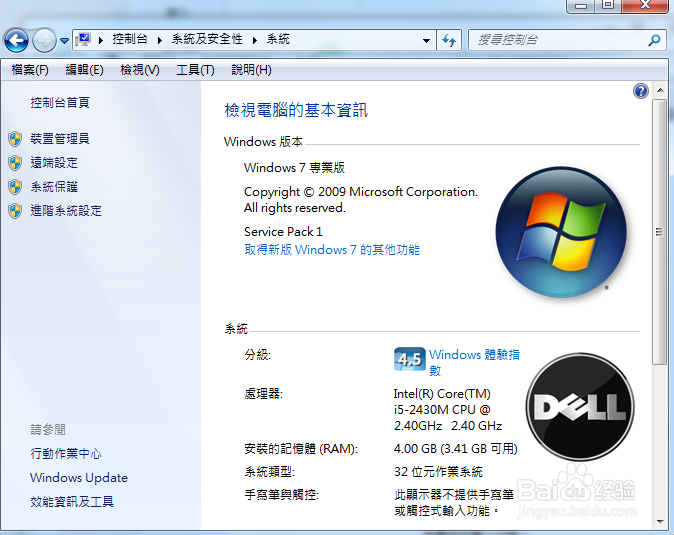Click shield icon beside 系統保護
Image resolution: width=674 pixels, height=535 pixels.
click(15, 187)
